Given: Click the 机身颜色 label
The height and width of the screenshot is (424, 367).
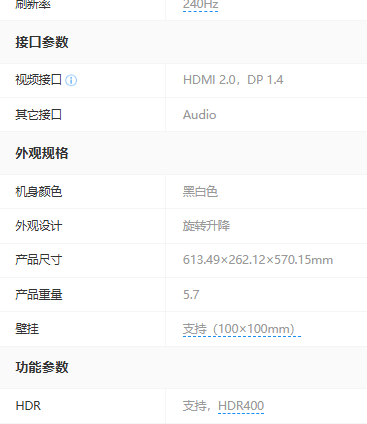Looking at the screenshot, I should coord(39,192).
